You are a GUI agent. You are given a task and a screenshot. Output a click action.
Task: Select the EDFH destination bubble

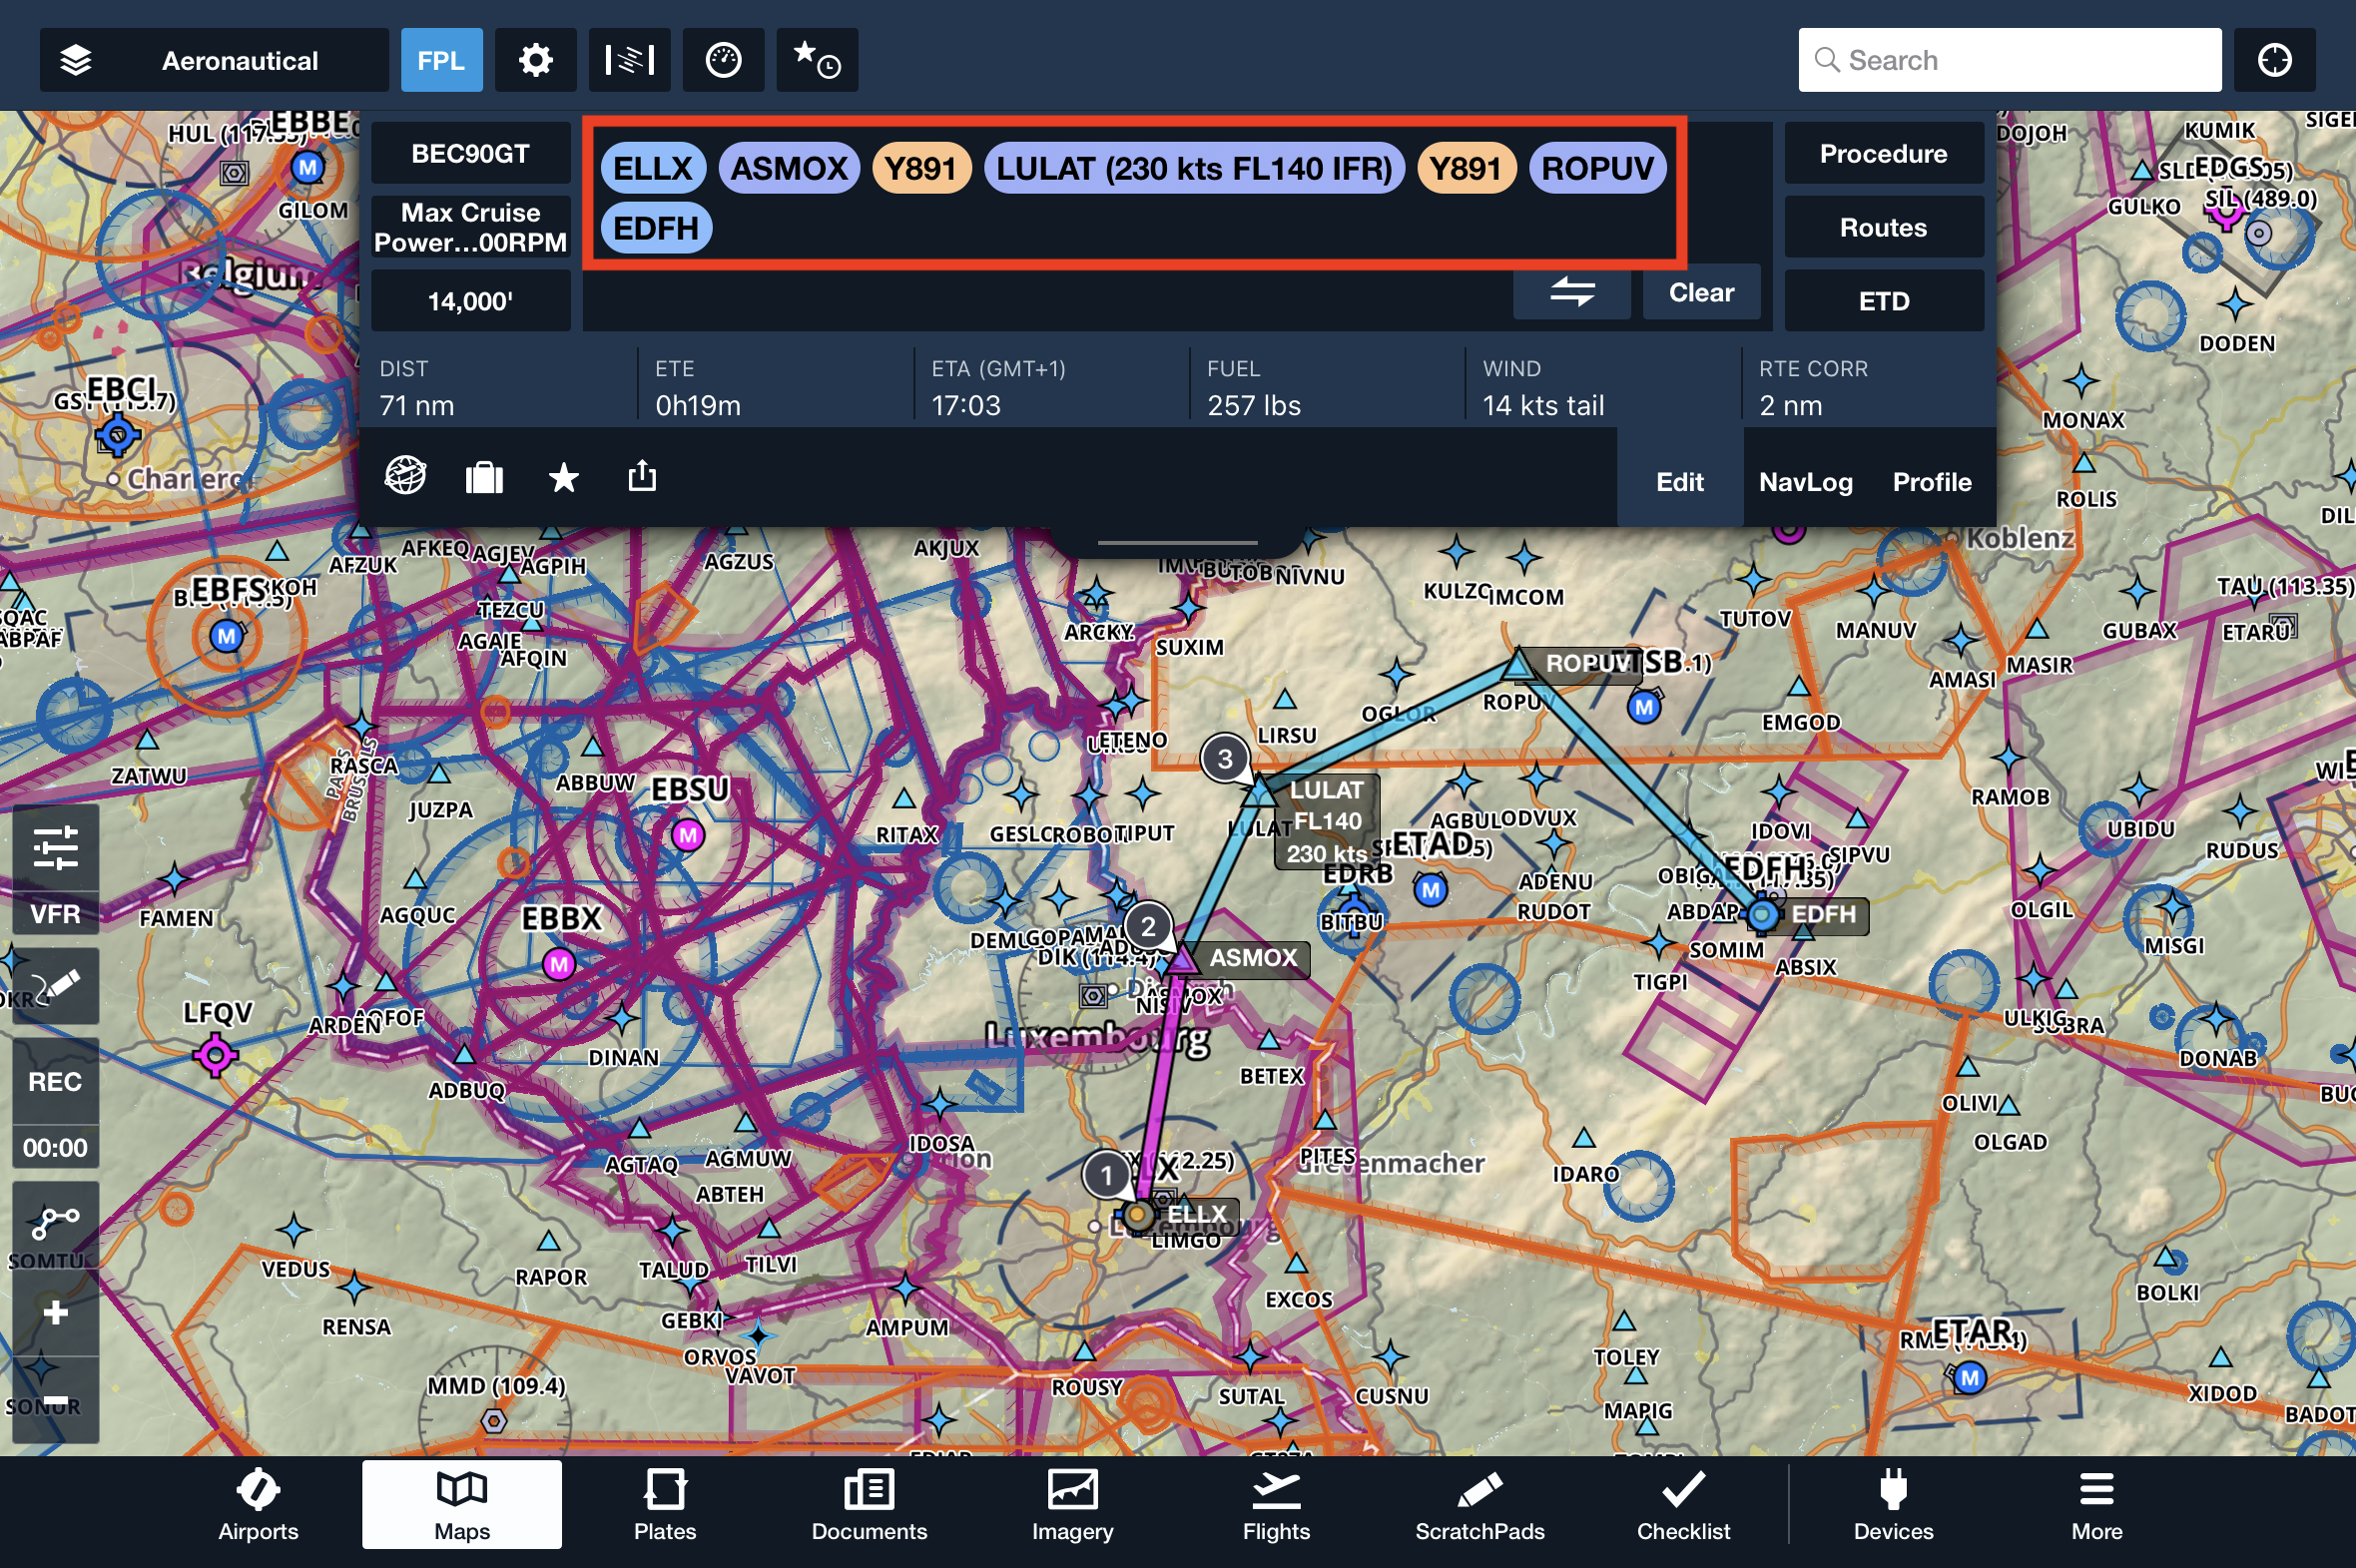(x=656, y=228)
